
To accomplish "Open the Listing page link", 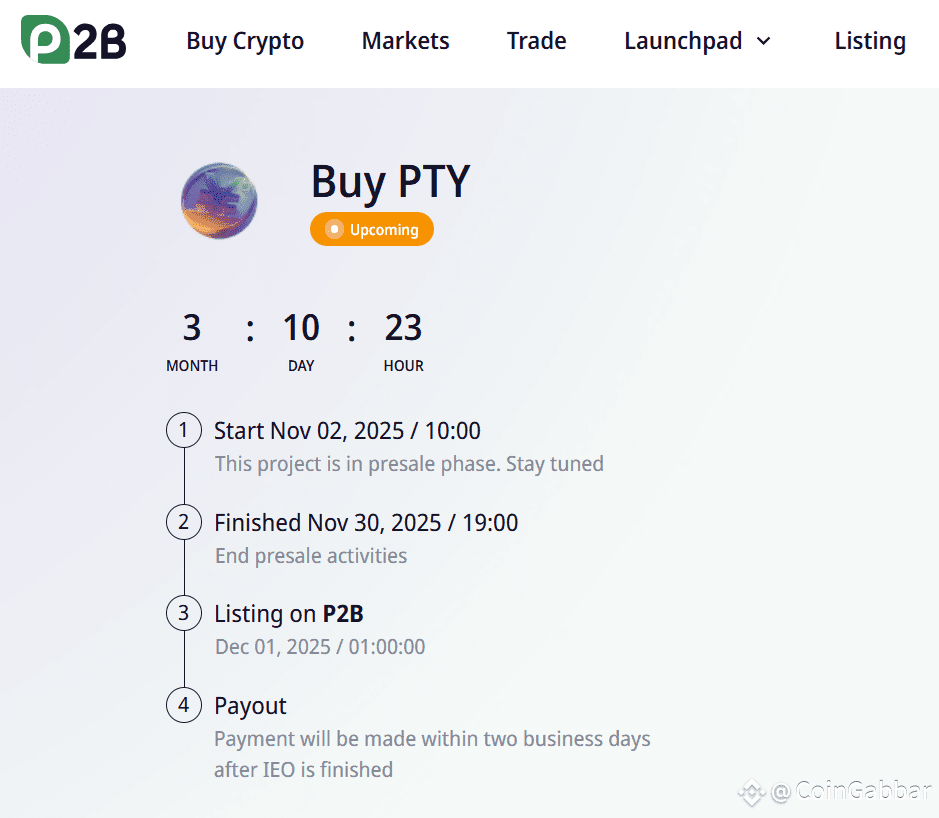I will pos(870,41).
